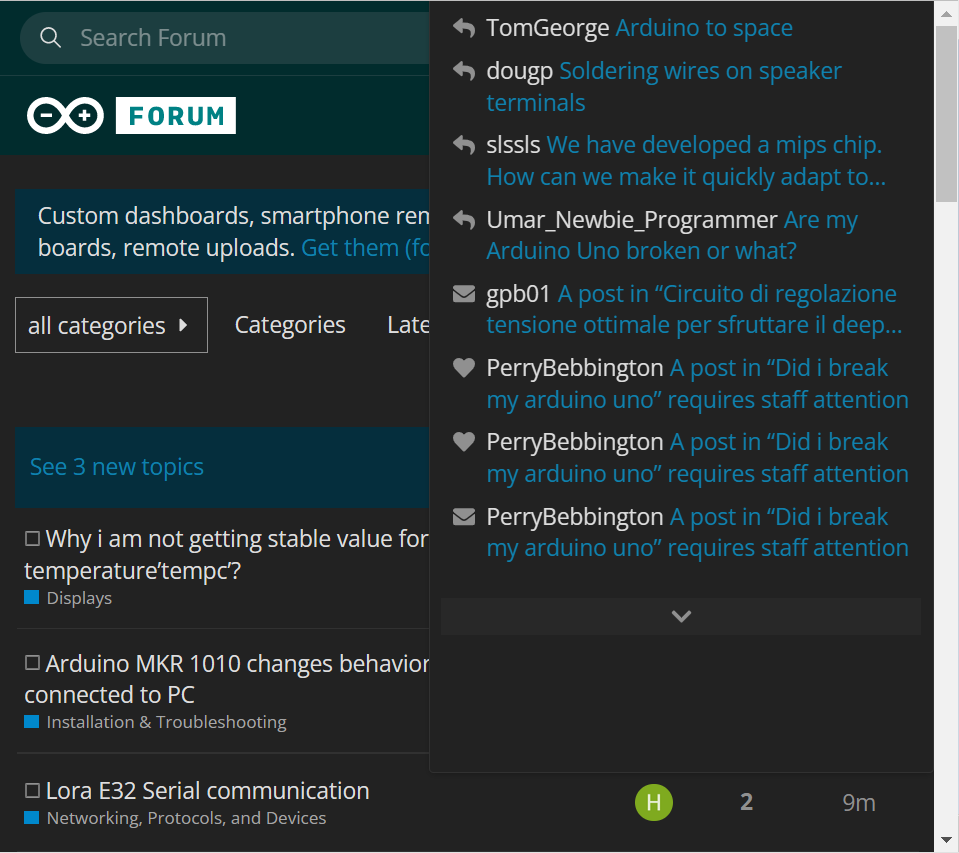Click reply icon beside slssls notification
Image resolution: width=959 pixels, height=853 pixels.
pyautogui.click(x=463, y=146)
